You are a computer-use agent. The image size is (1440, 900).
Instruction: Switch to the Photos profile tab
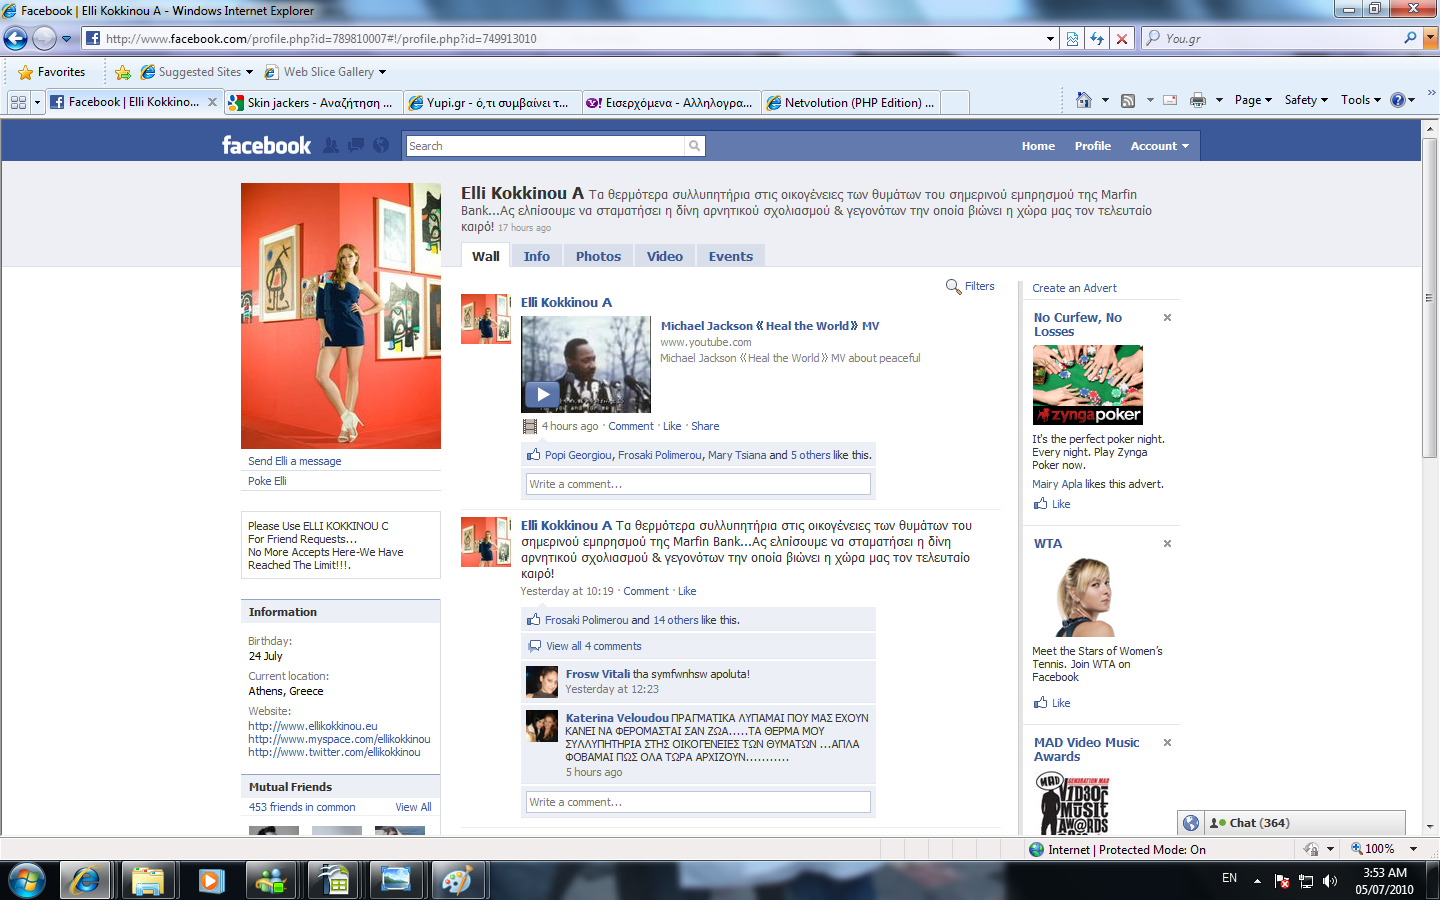(598, 256)
